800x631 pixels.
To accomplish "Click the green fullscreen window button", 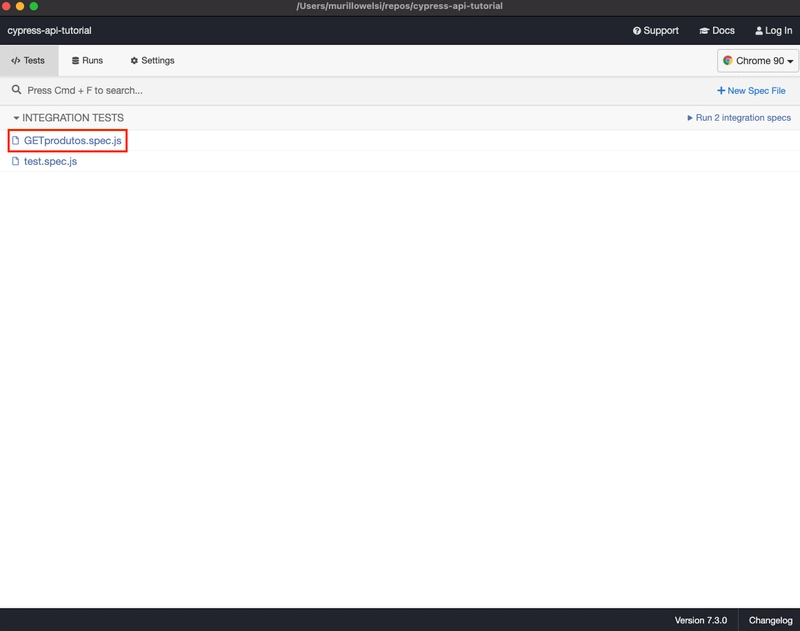I will (34, 6).
